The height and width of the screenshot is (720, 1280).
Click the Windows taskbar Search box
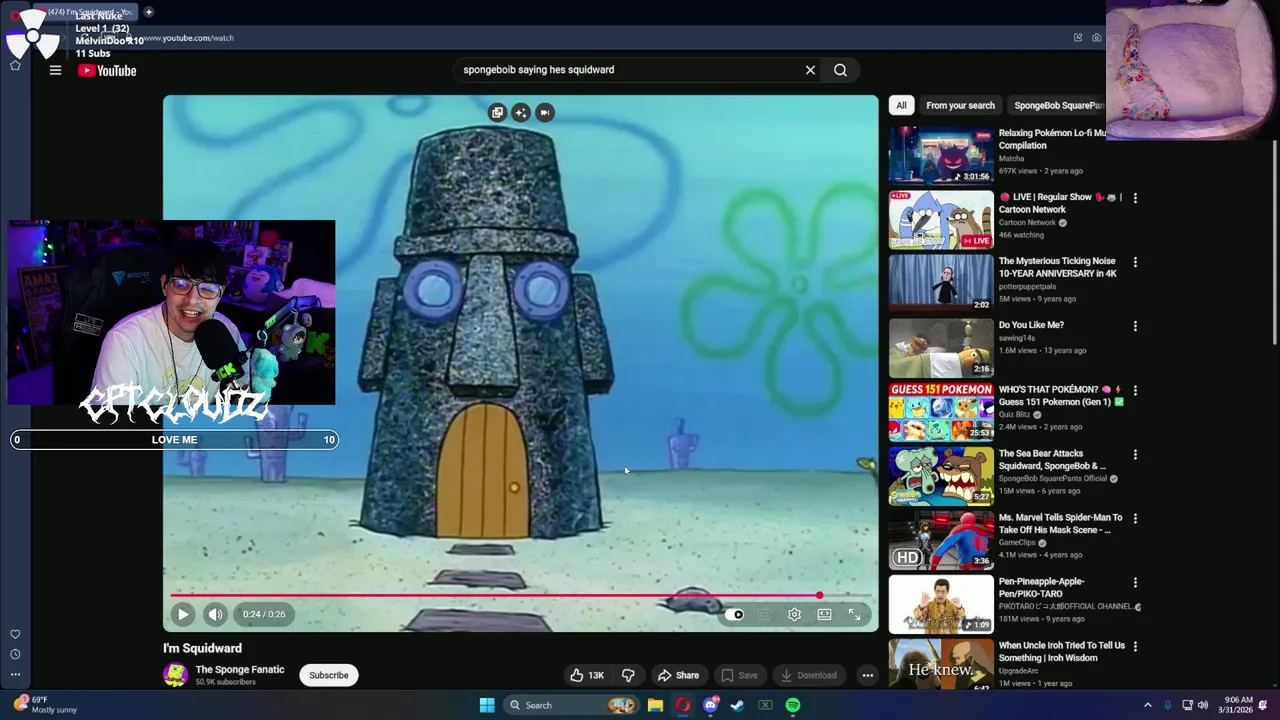coord(570,705)
